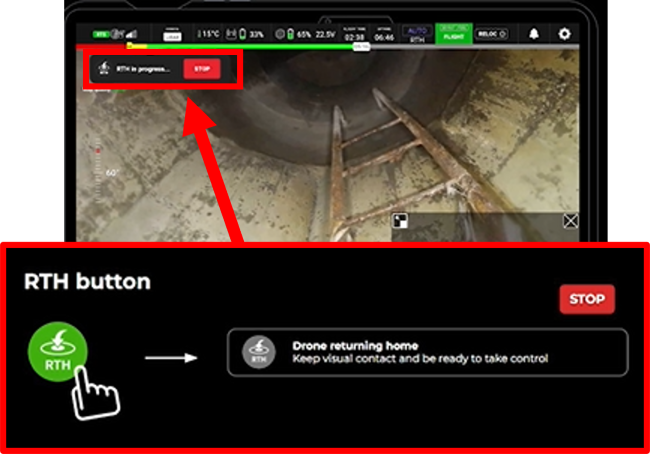Click the green signal status badge
650x454 pixels.
coord(101,34)
